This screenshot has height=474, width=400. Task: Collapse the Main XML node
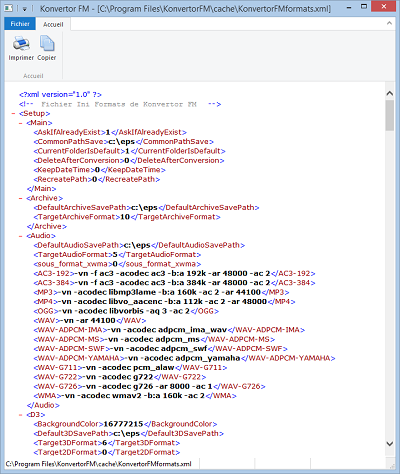click(21, 123)
